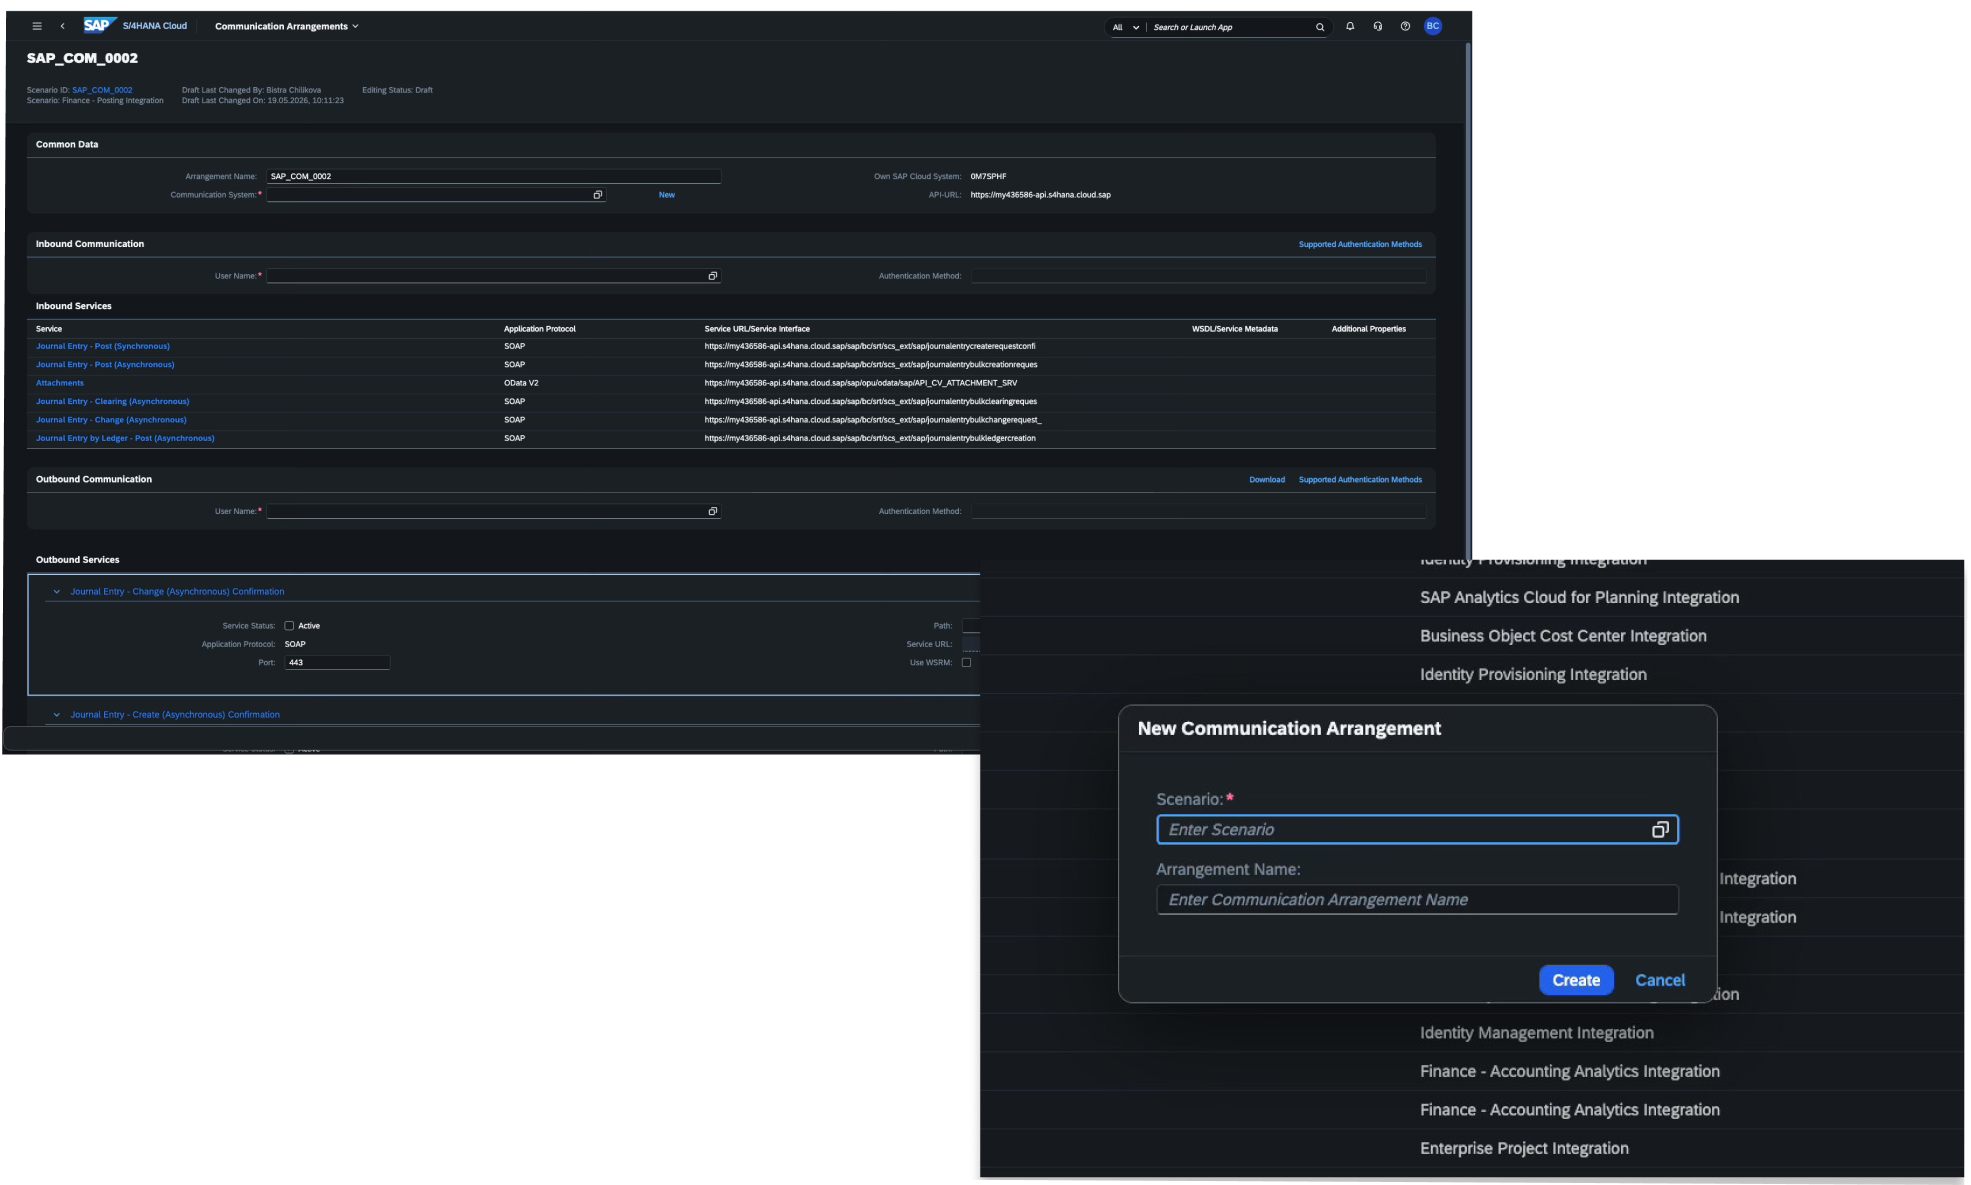1971x1185 pixels.
Task: Click the Scenario ID SAP_COM_0002 link
Action: 102,90
